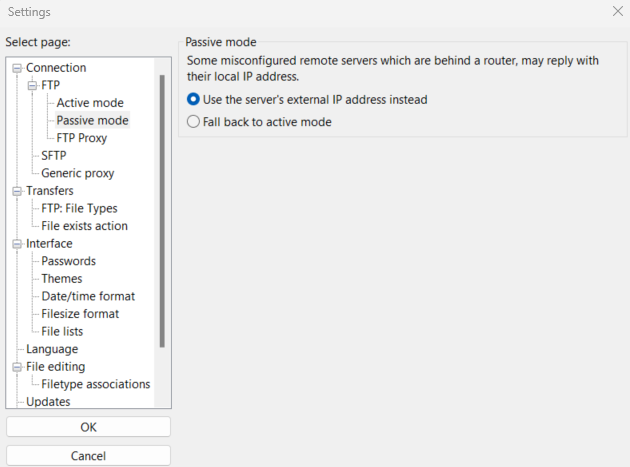The image size is (630, 467).
Task: Open the Passwords settings page
Action: point(68,261)
